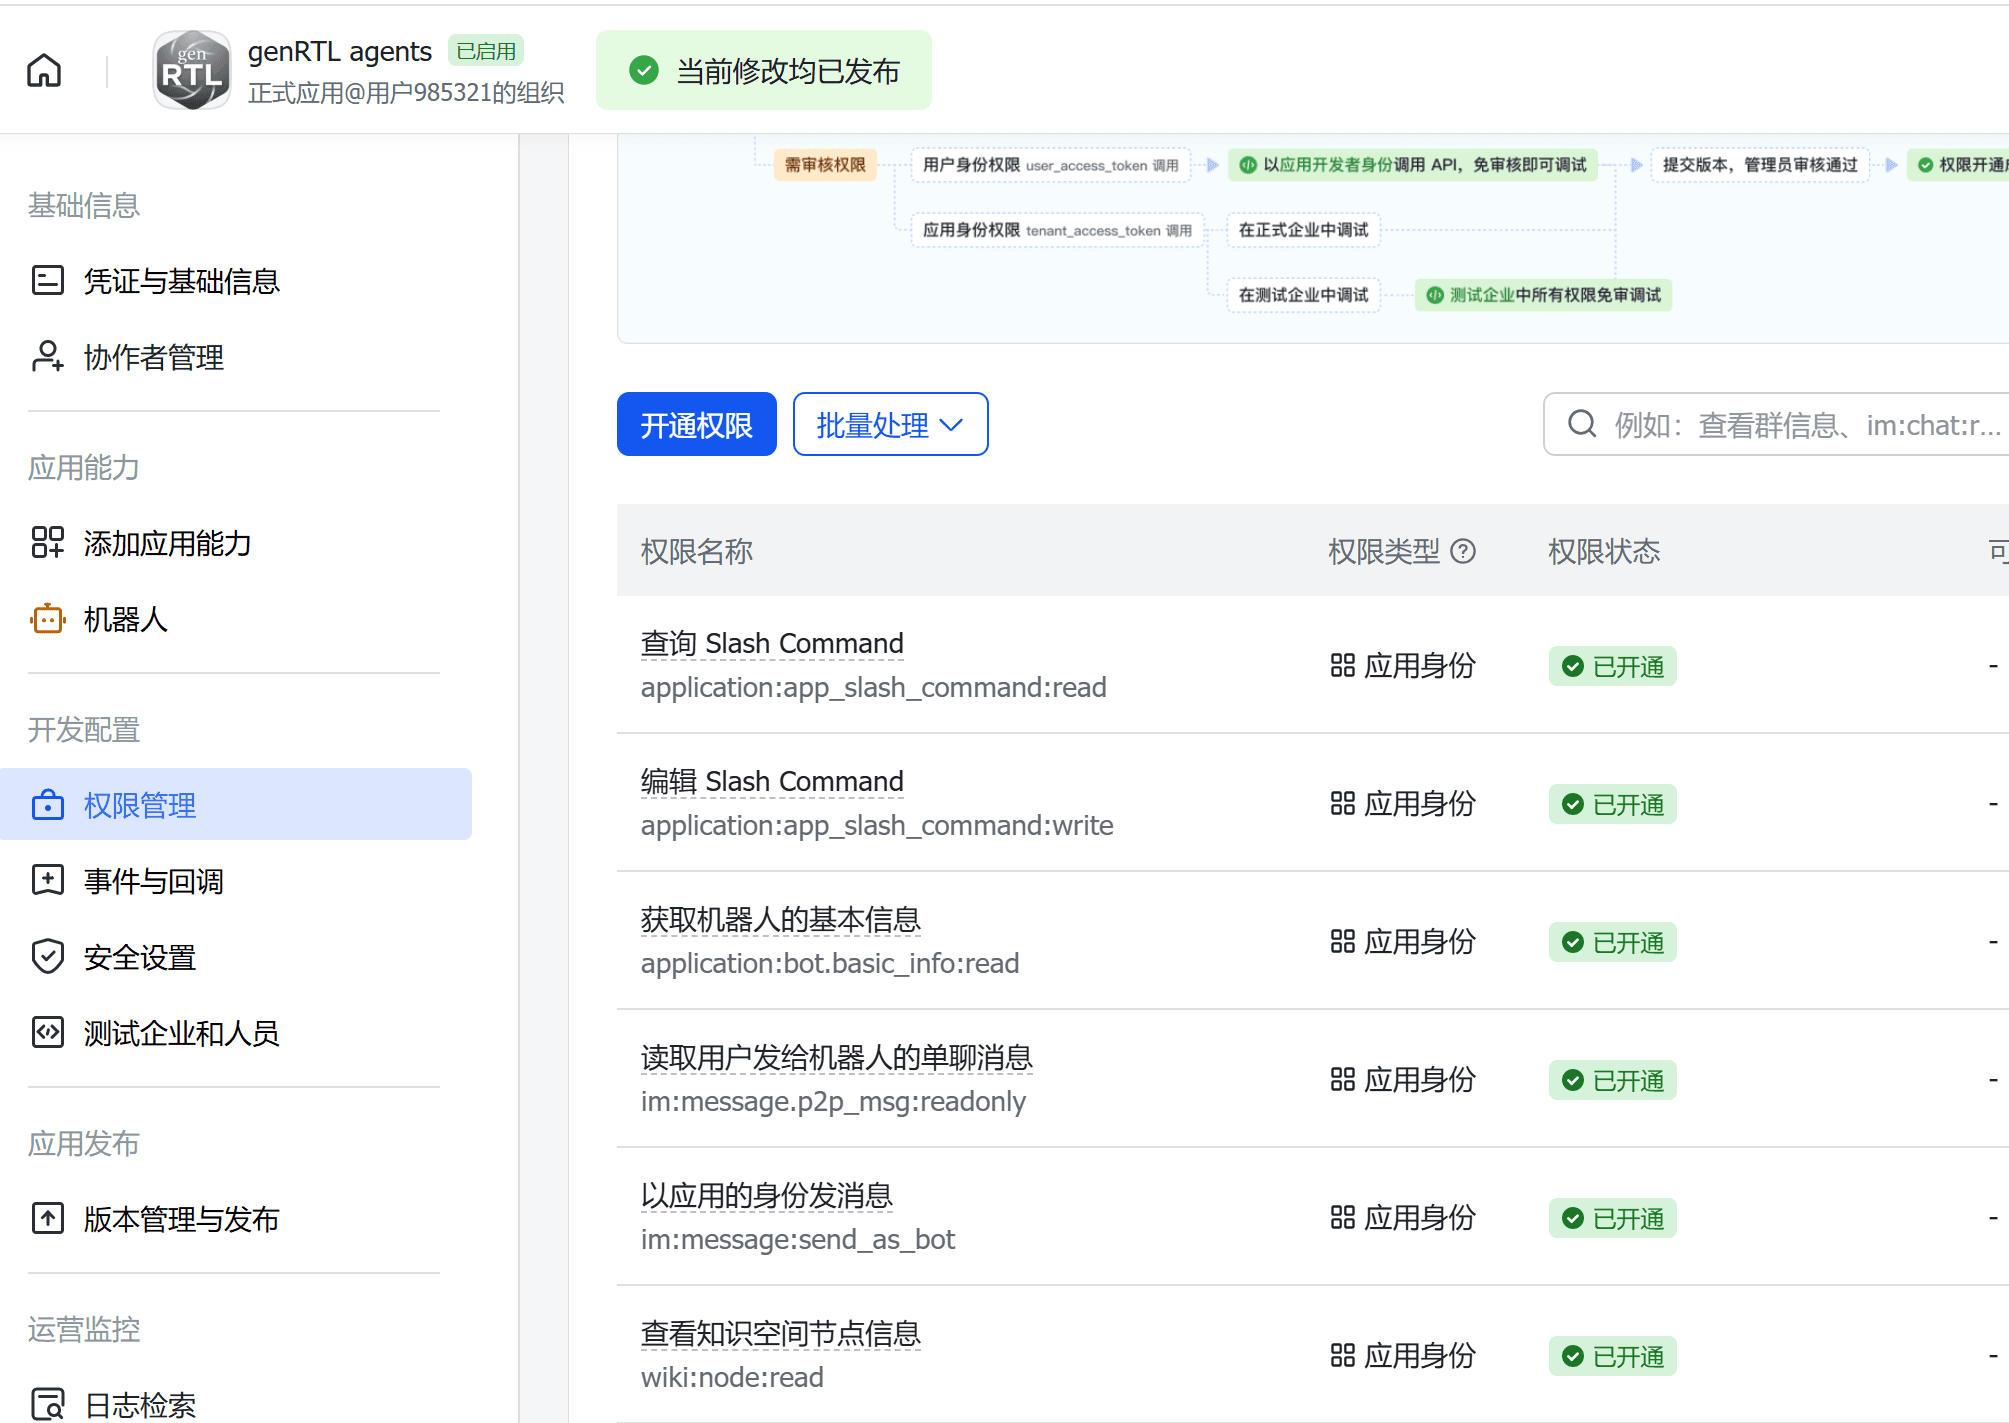The image size is (2009, 1423).
Task: Click the 权限状态 column header
Action: [x=1604, y=551]
